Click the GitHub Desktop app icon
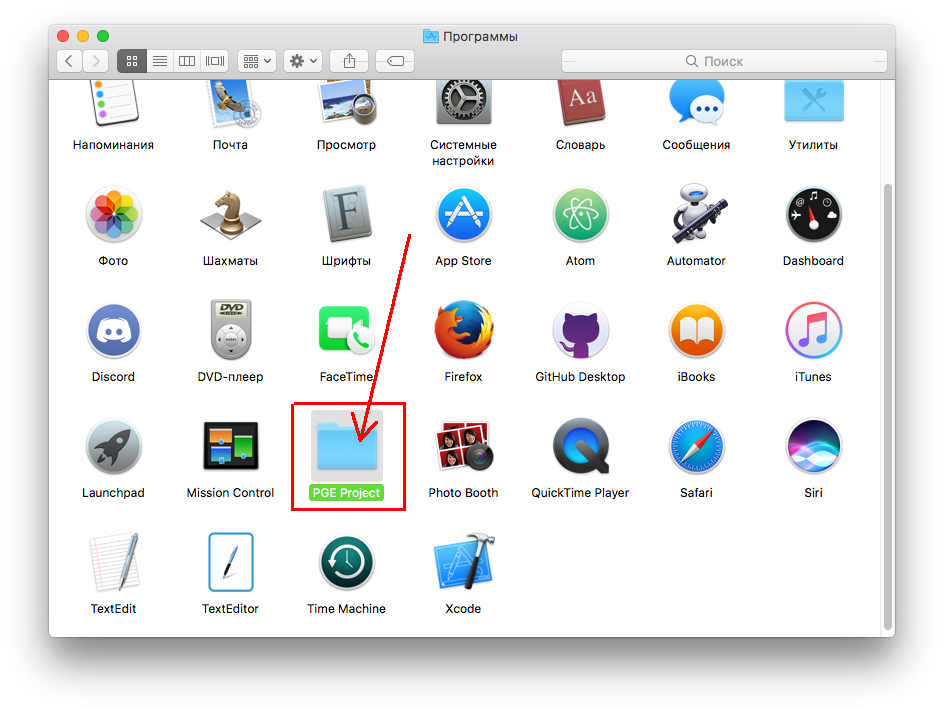The height and width of the screenshot is (709, 943). 580,331
